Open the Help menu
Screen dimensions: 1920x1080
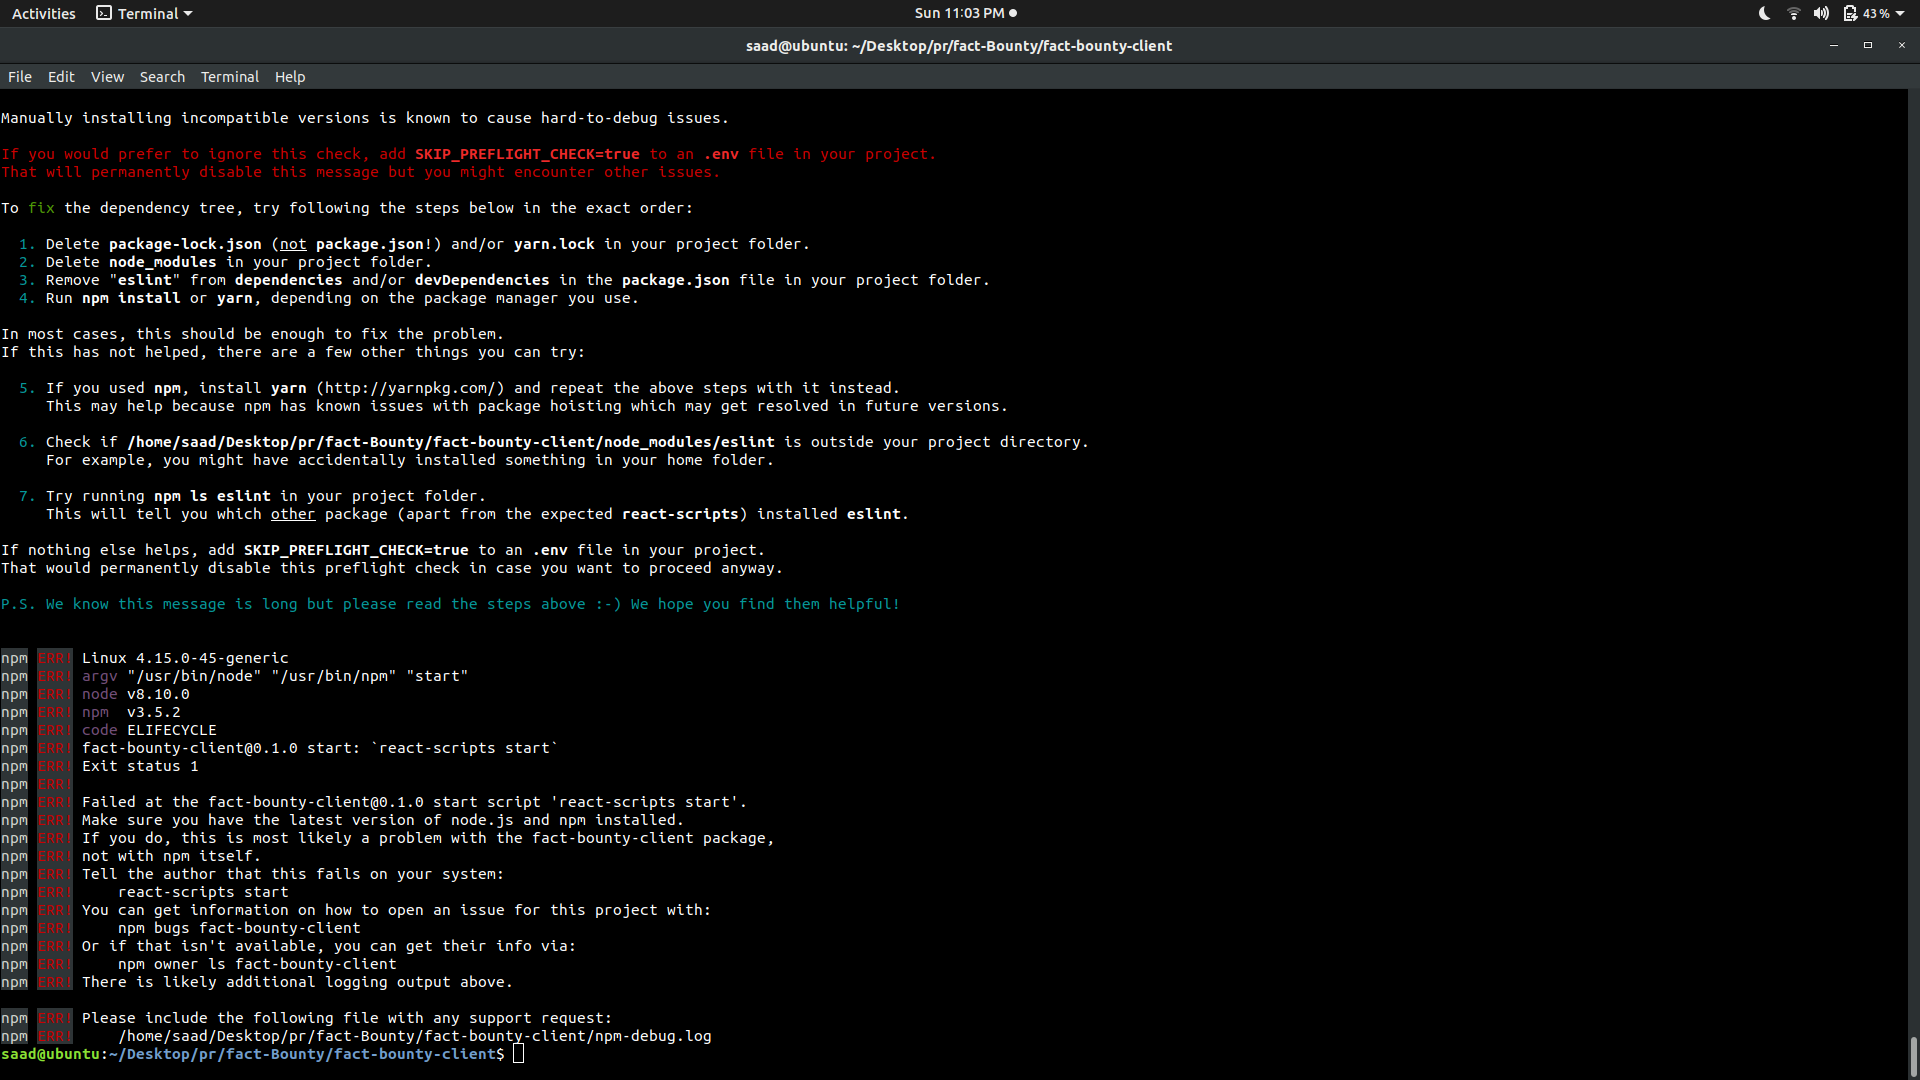coord(289,76)
